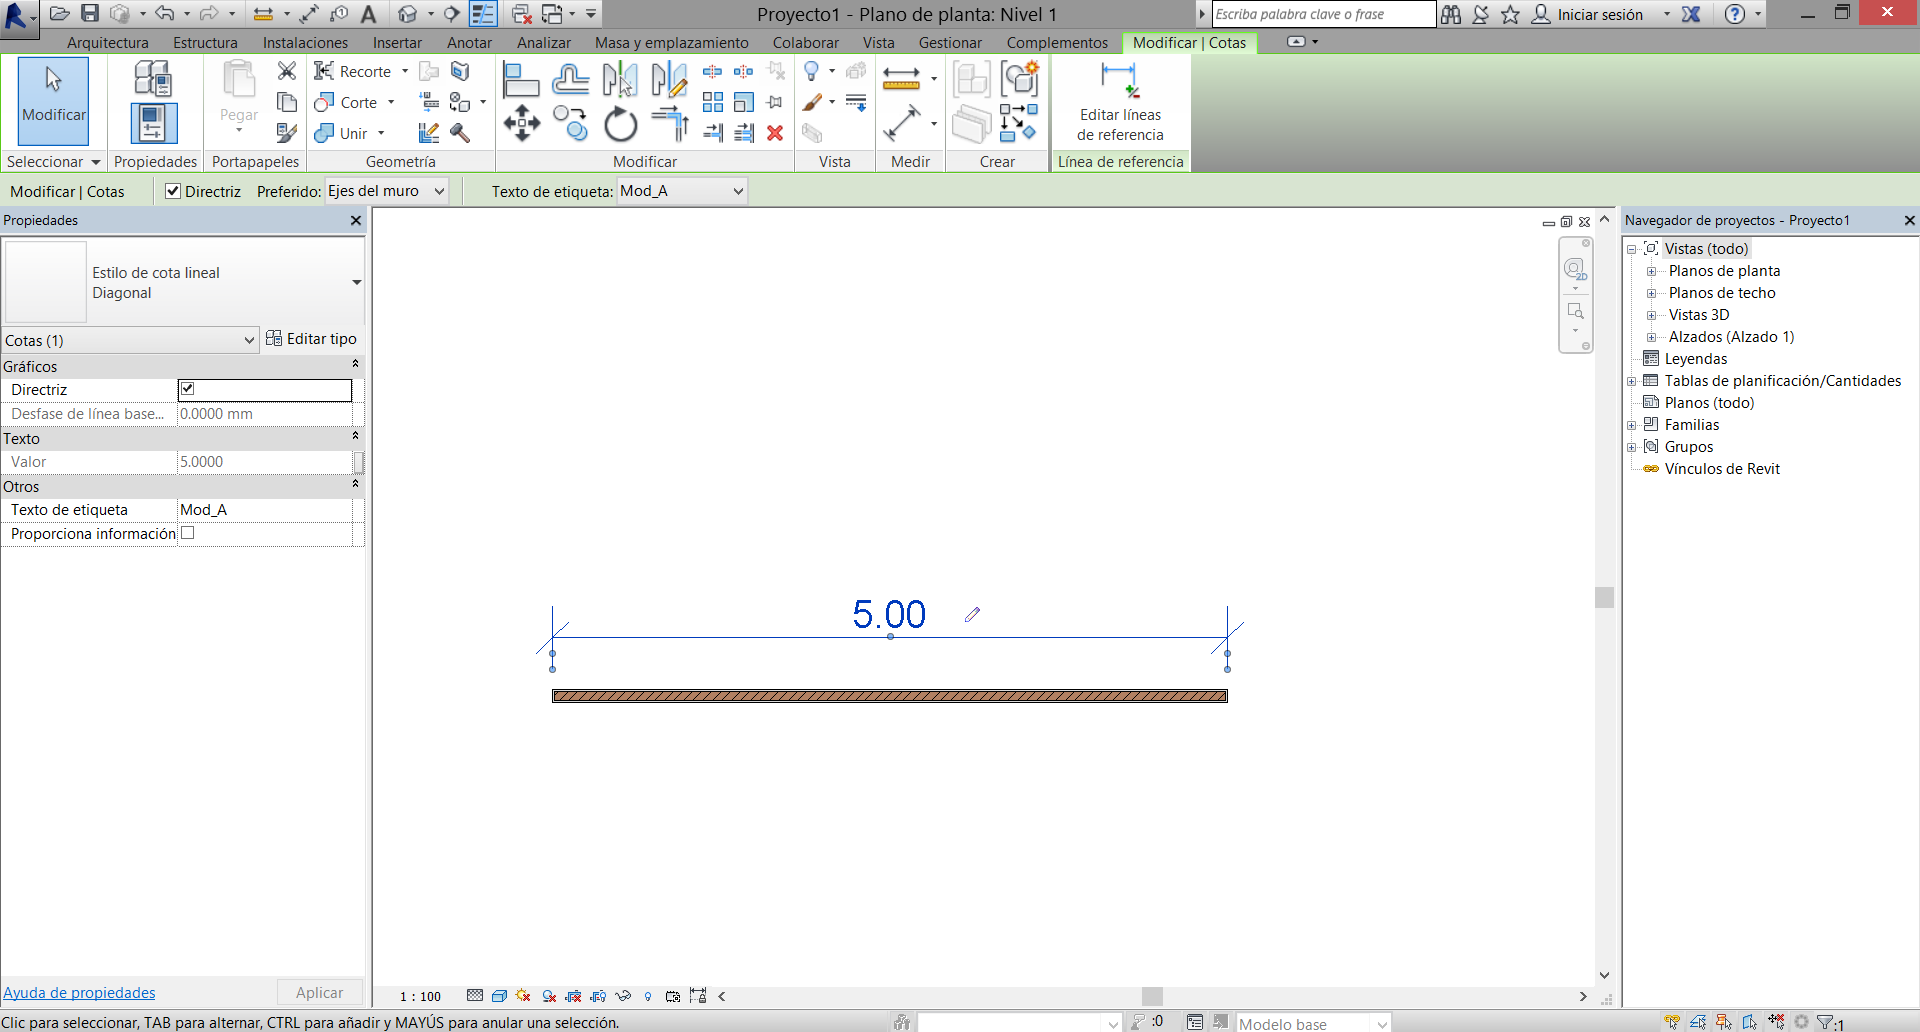Image resolution: width=1920 pixels, height=1032 pixels.
Task: Click the search keyword input field
Action: [1322, 14]
